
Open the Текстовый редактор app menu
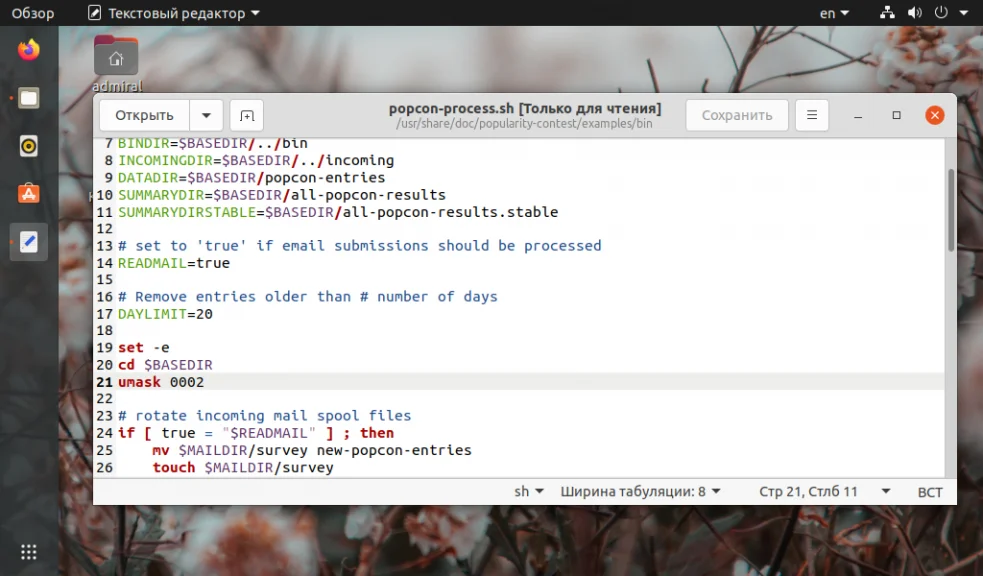pyautogui.click(x=173, y=13)
